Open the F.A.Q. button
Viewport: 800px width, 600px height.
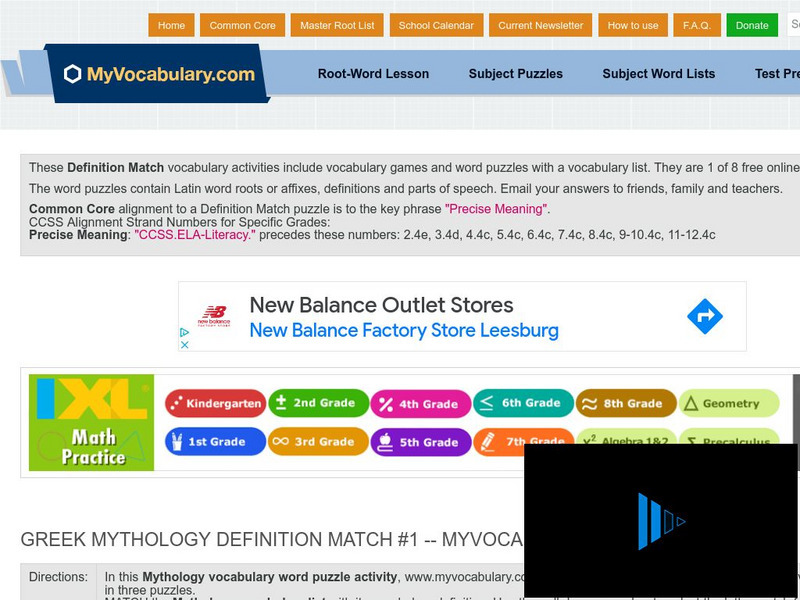click(x=697, y=26)
